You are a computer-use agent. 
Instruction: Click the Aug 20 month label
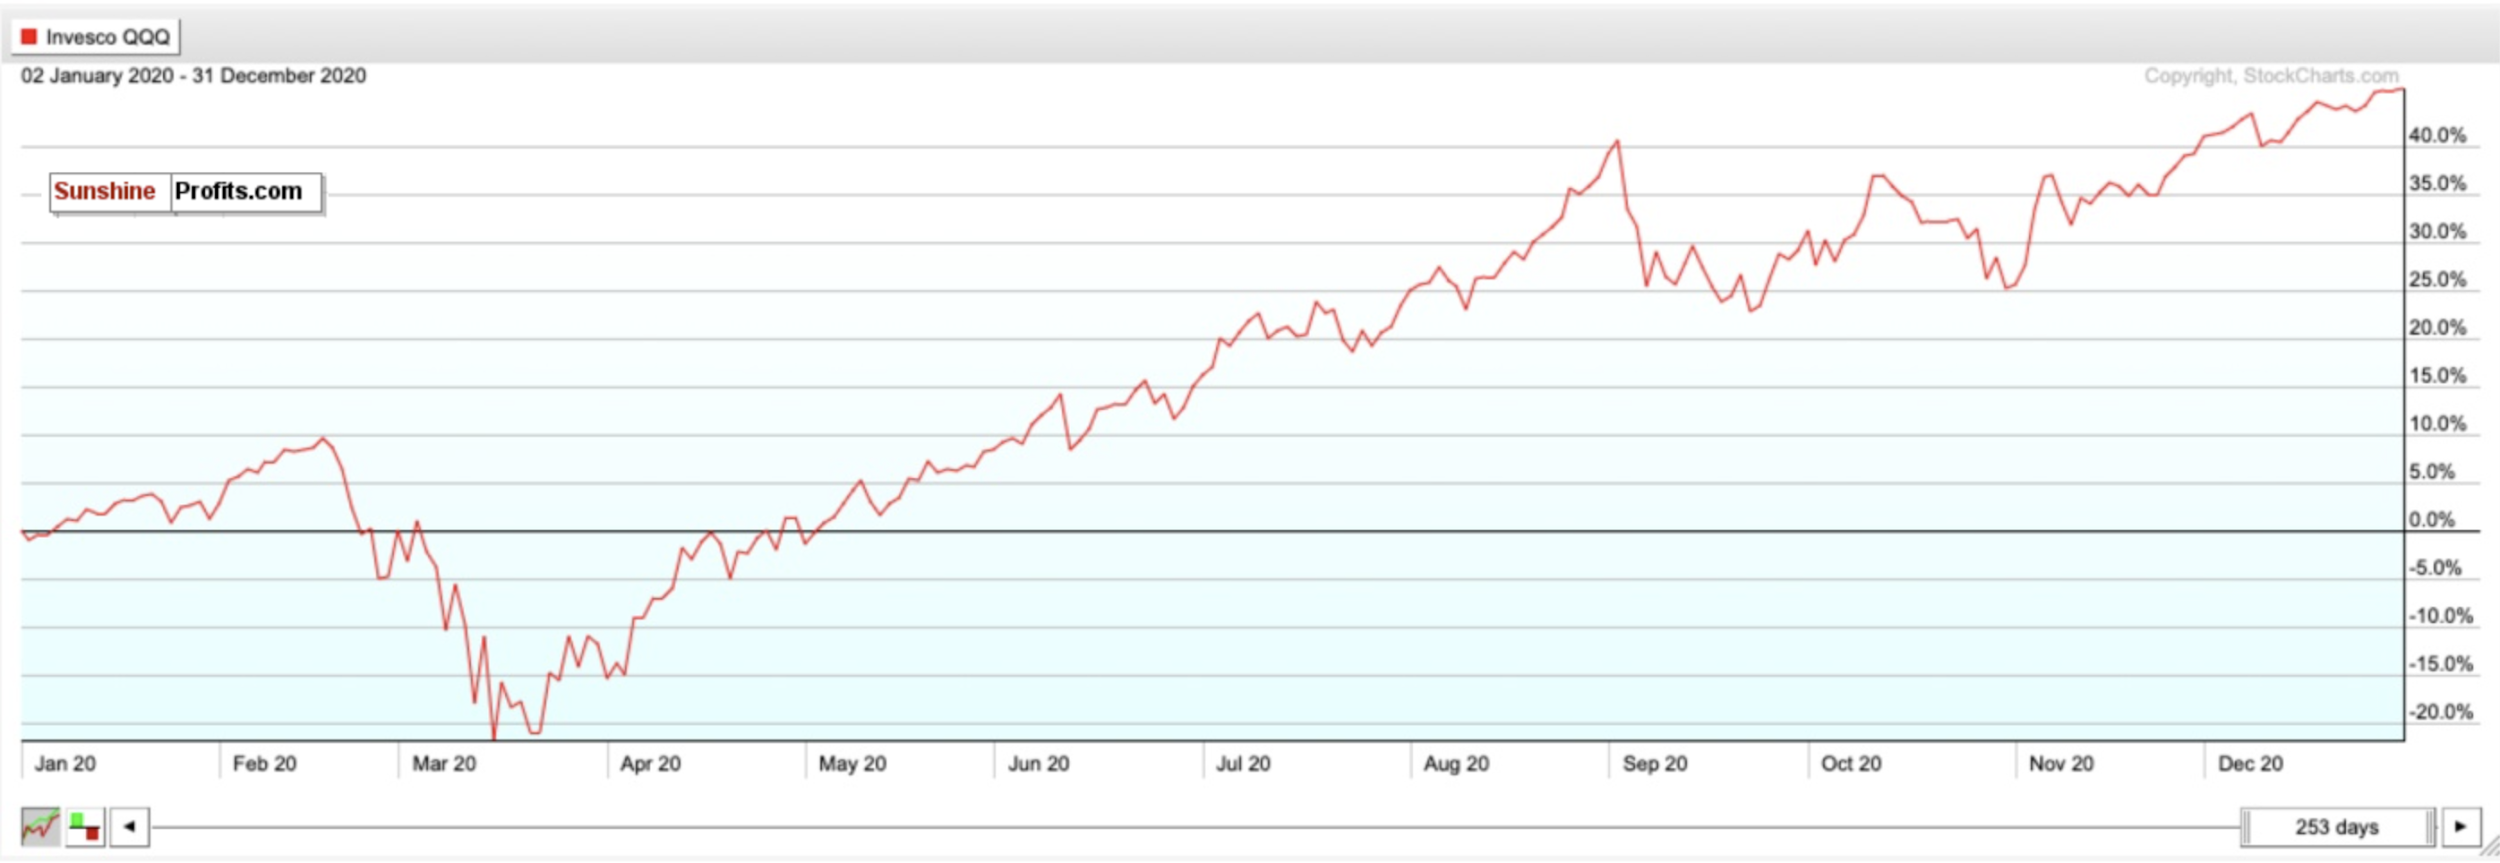point(1456,764)
